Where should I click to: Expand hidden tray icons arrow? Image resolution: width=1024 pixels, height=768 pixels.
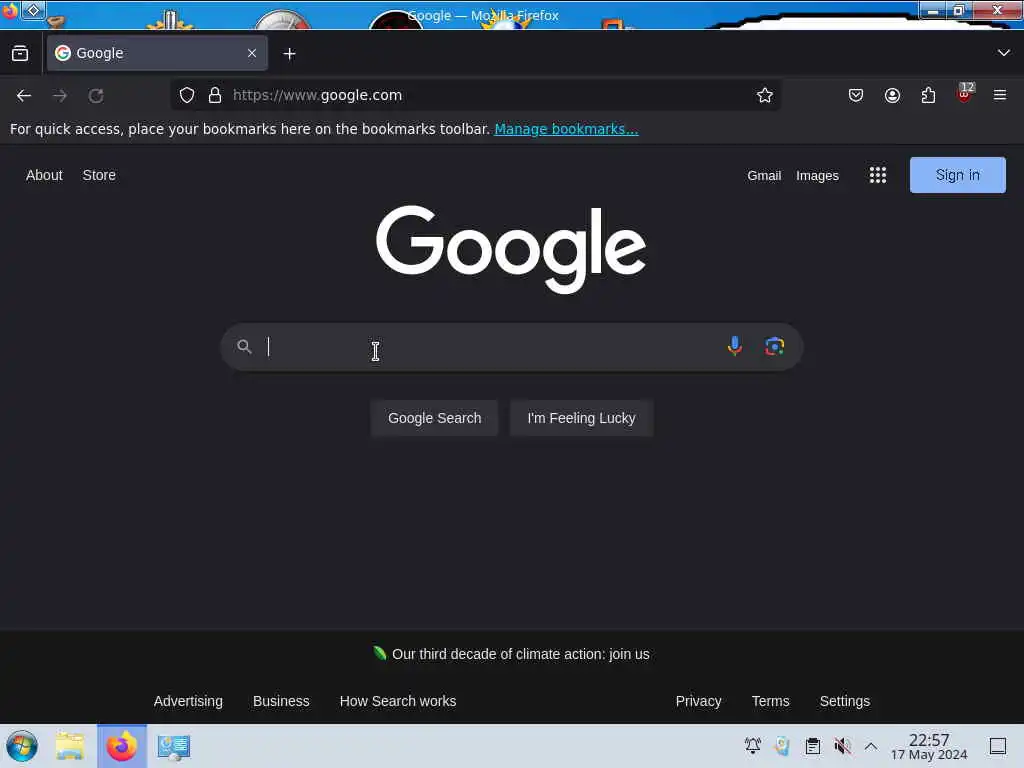click(871, 745)
